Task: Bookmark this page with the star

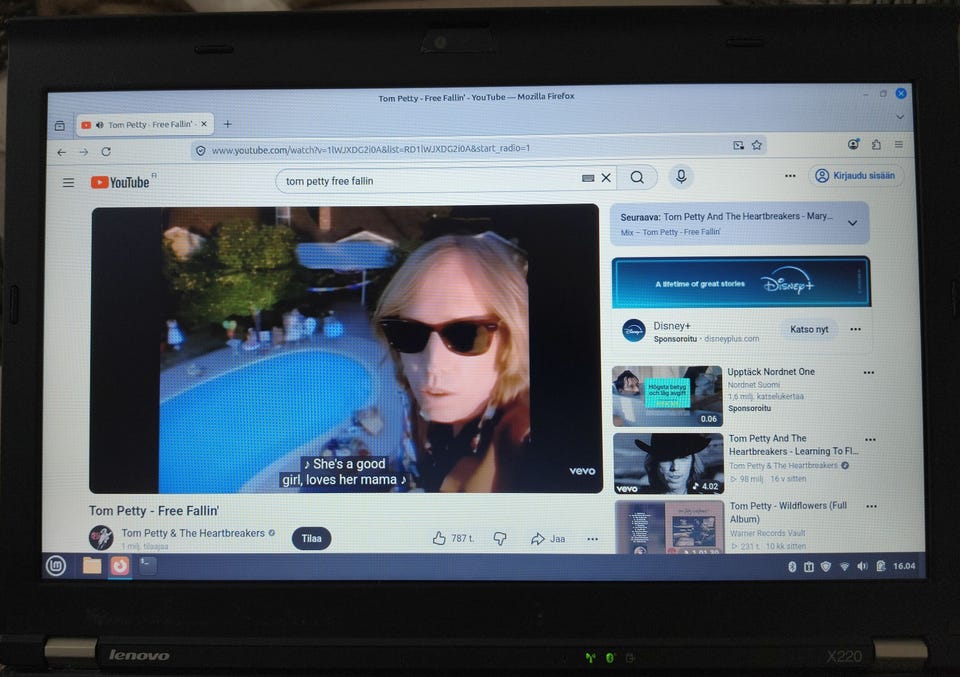Action: point(757,145)
